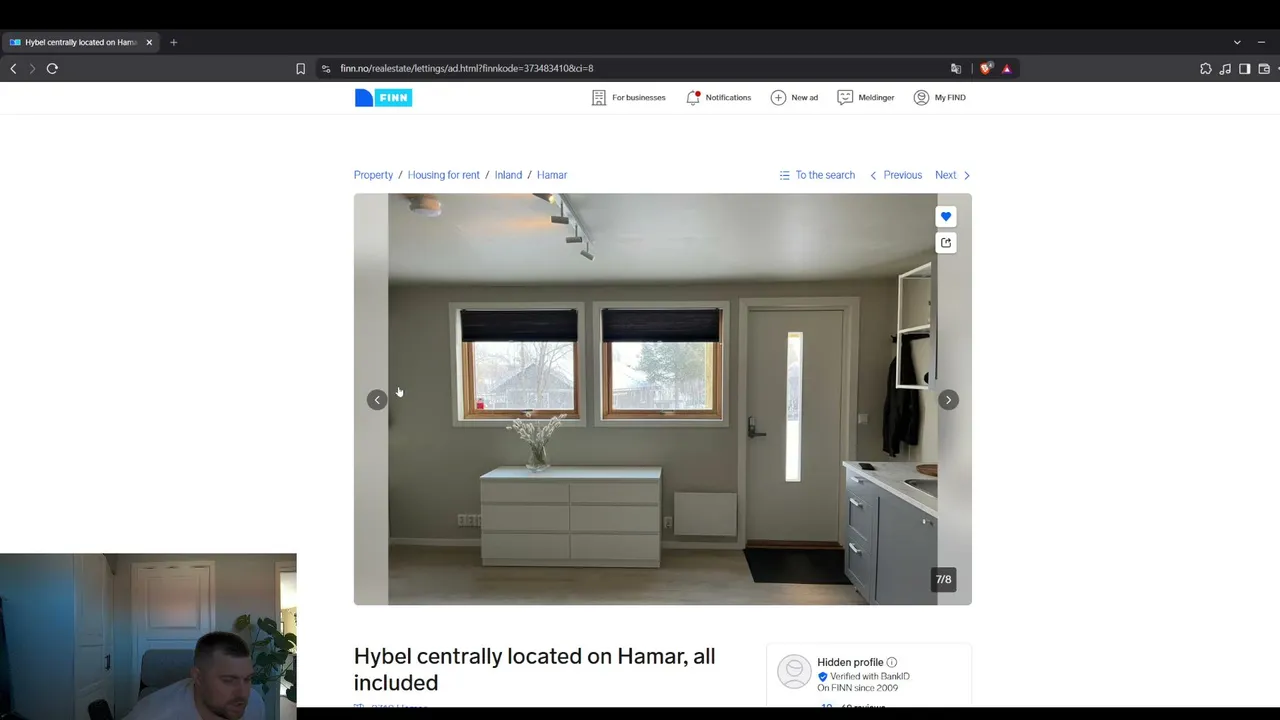The height and width of the screenshot is (720, 1280).
Task: Open the Hidden profile avatar
Action: [794, 672]
